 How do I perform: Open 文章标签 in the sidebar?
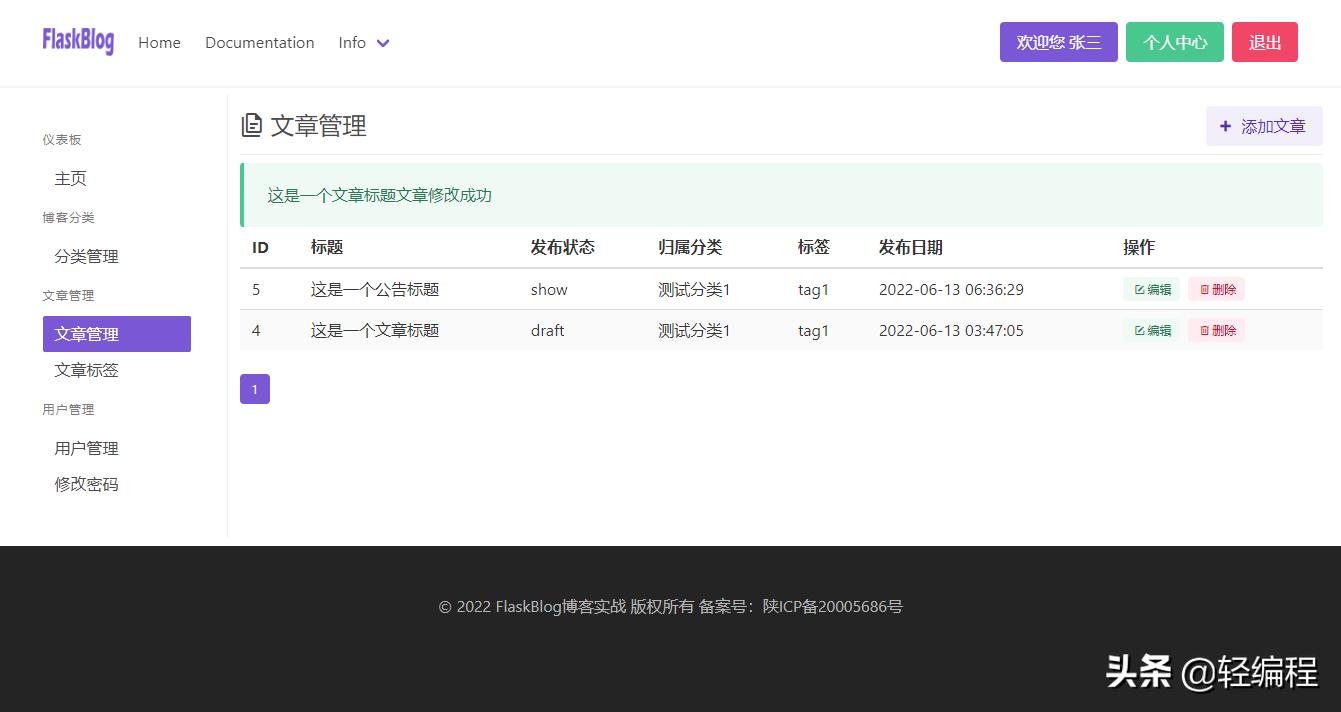(x=85, y=370)
